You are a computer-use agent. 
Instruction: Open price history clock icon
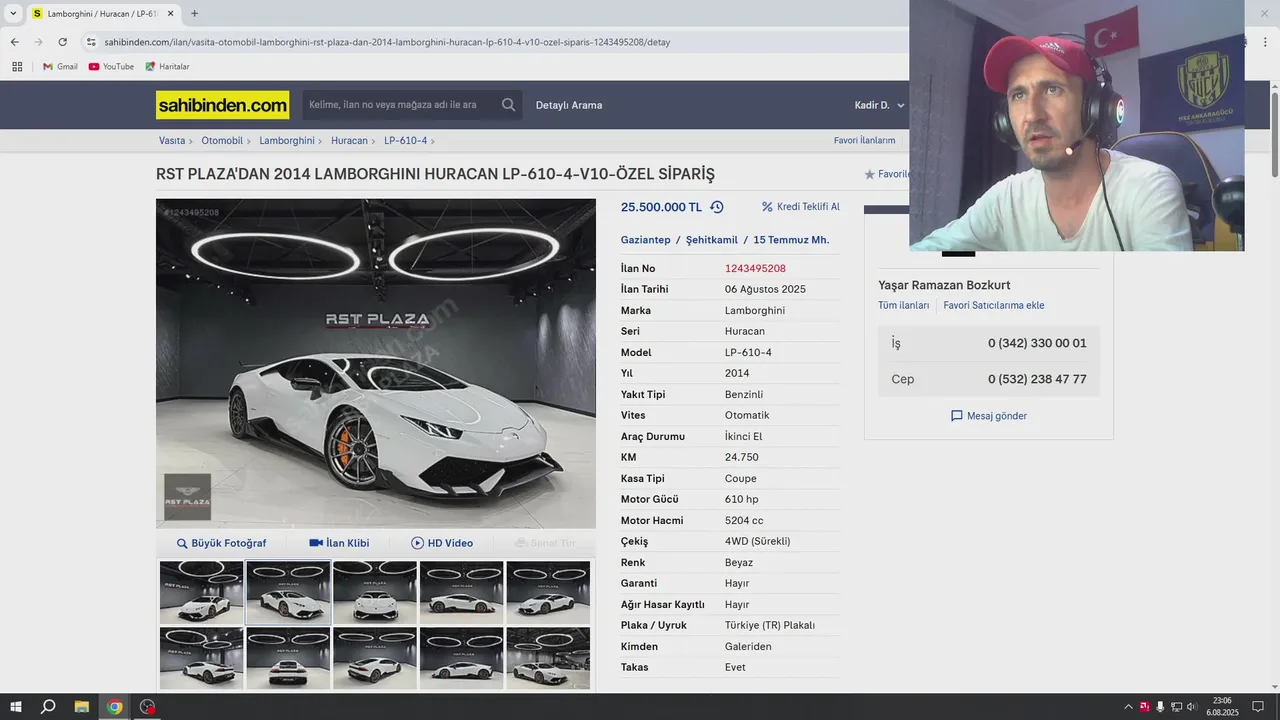(x=716, y=207)
